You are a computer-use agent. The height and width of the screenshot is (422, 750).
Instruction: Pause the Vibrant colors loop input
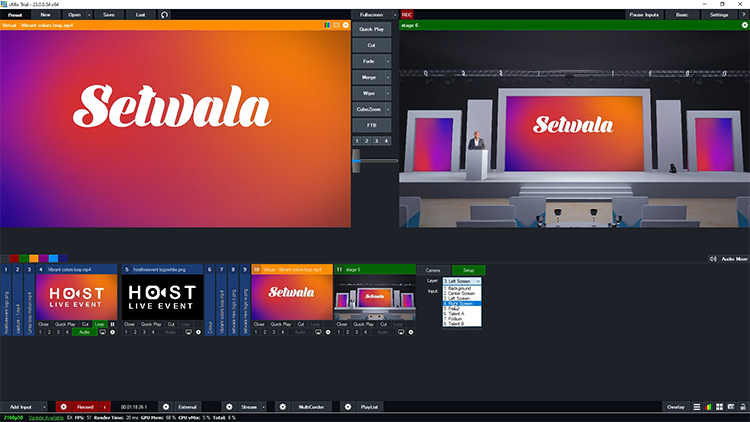tap(113, 325)
